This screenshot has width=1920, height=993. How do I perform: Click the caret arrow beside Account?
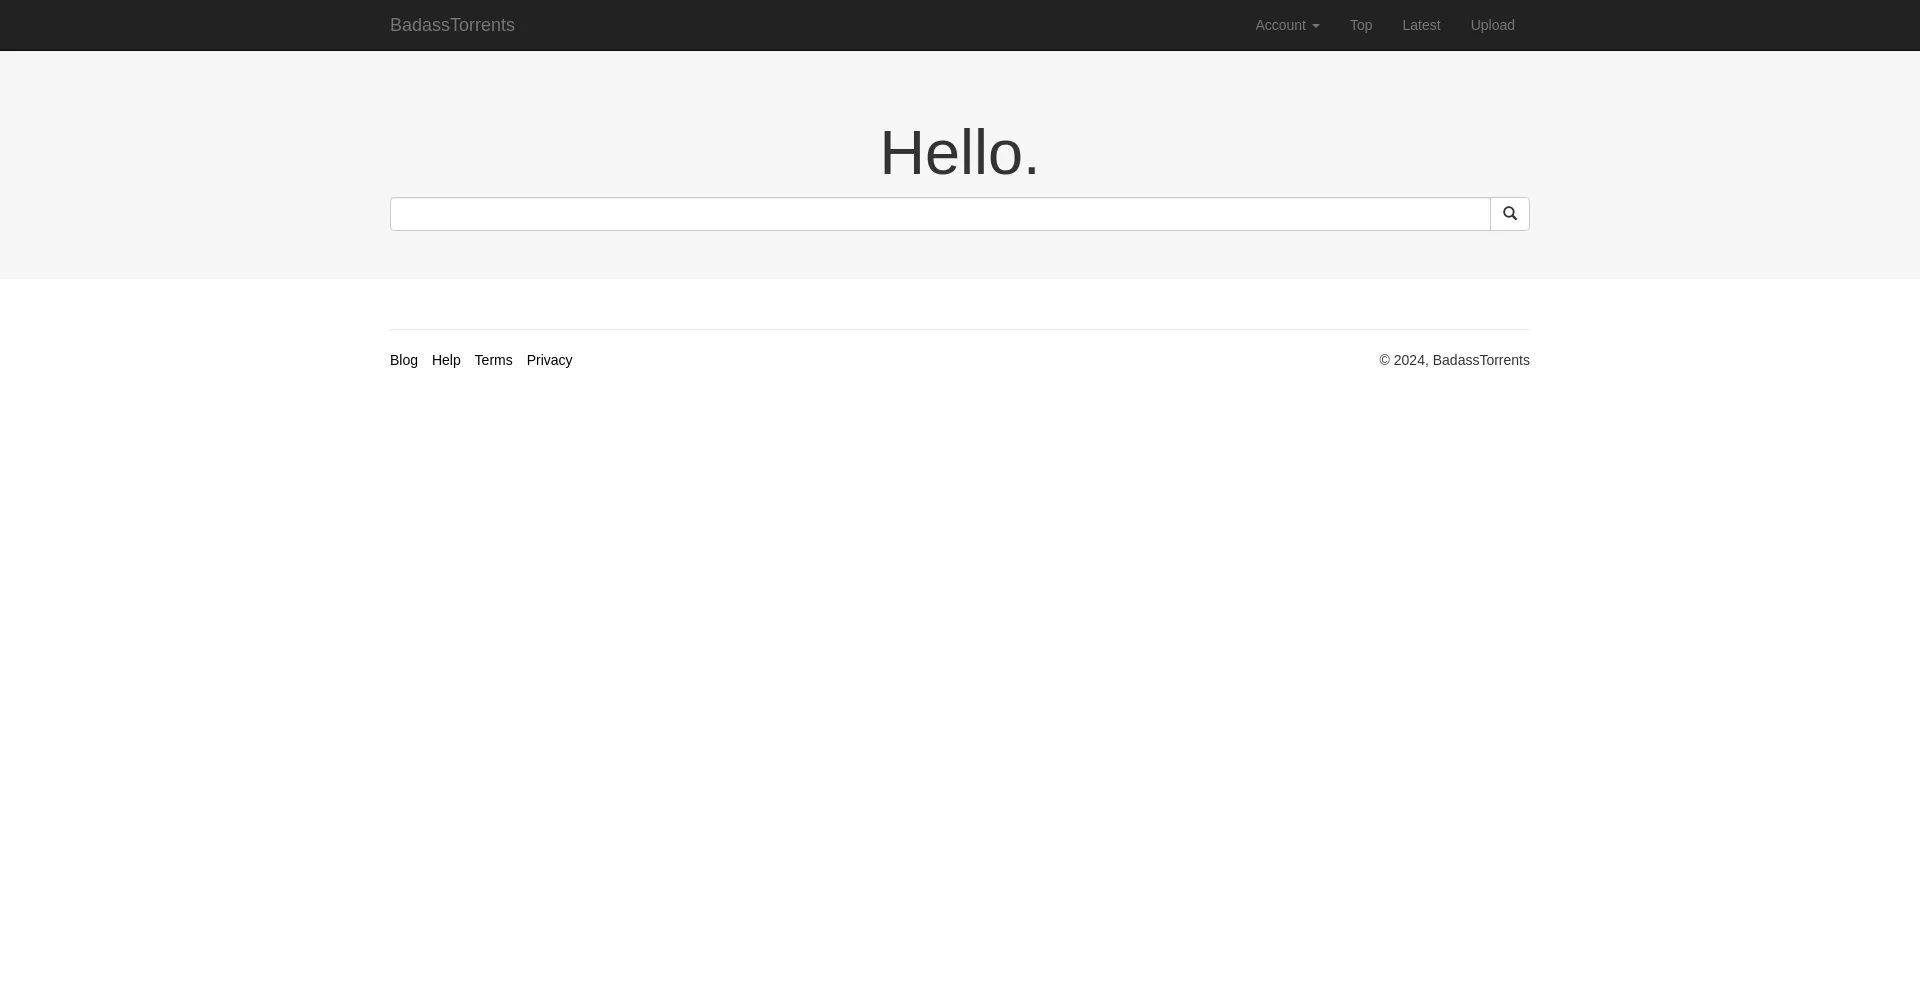[x=1315, y=26]
